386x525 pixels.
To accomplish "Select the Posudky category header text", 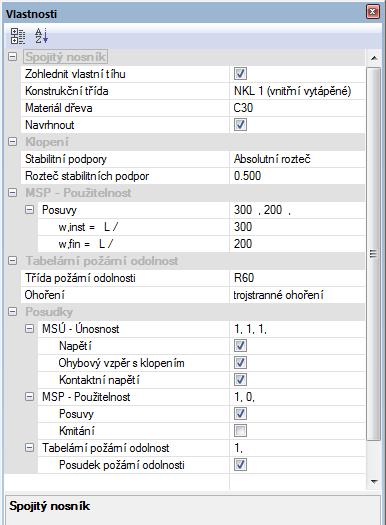I will (x=49, y=312).
